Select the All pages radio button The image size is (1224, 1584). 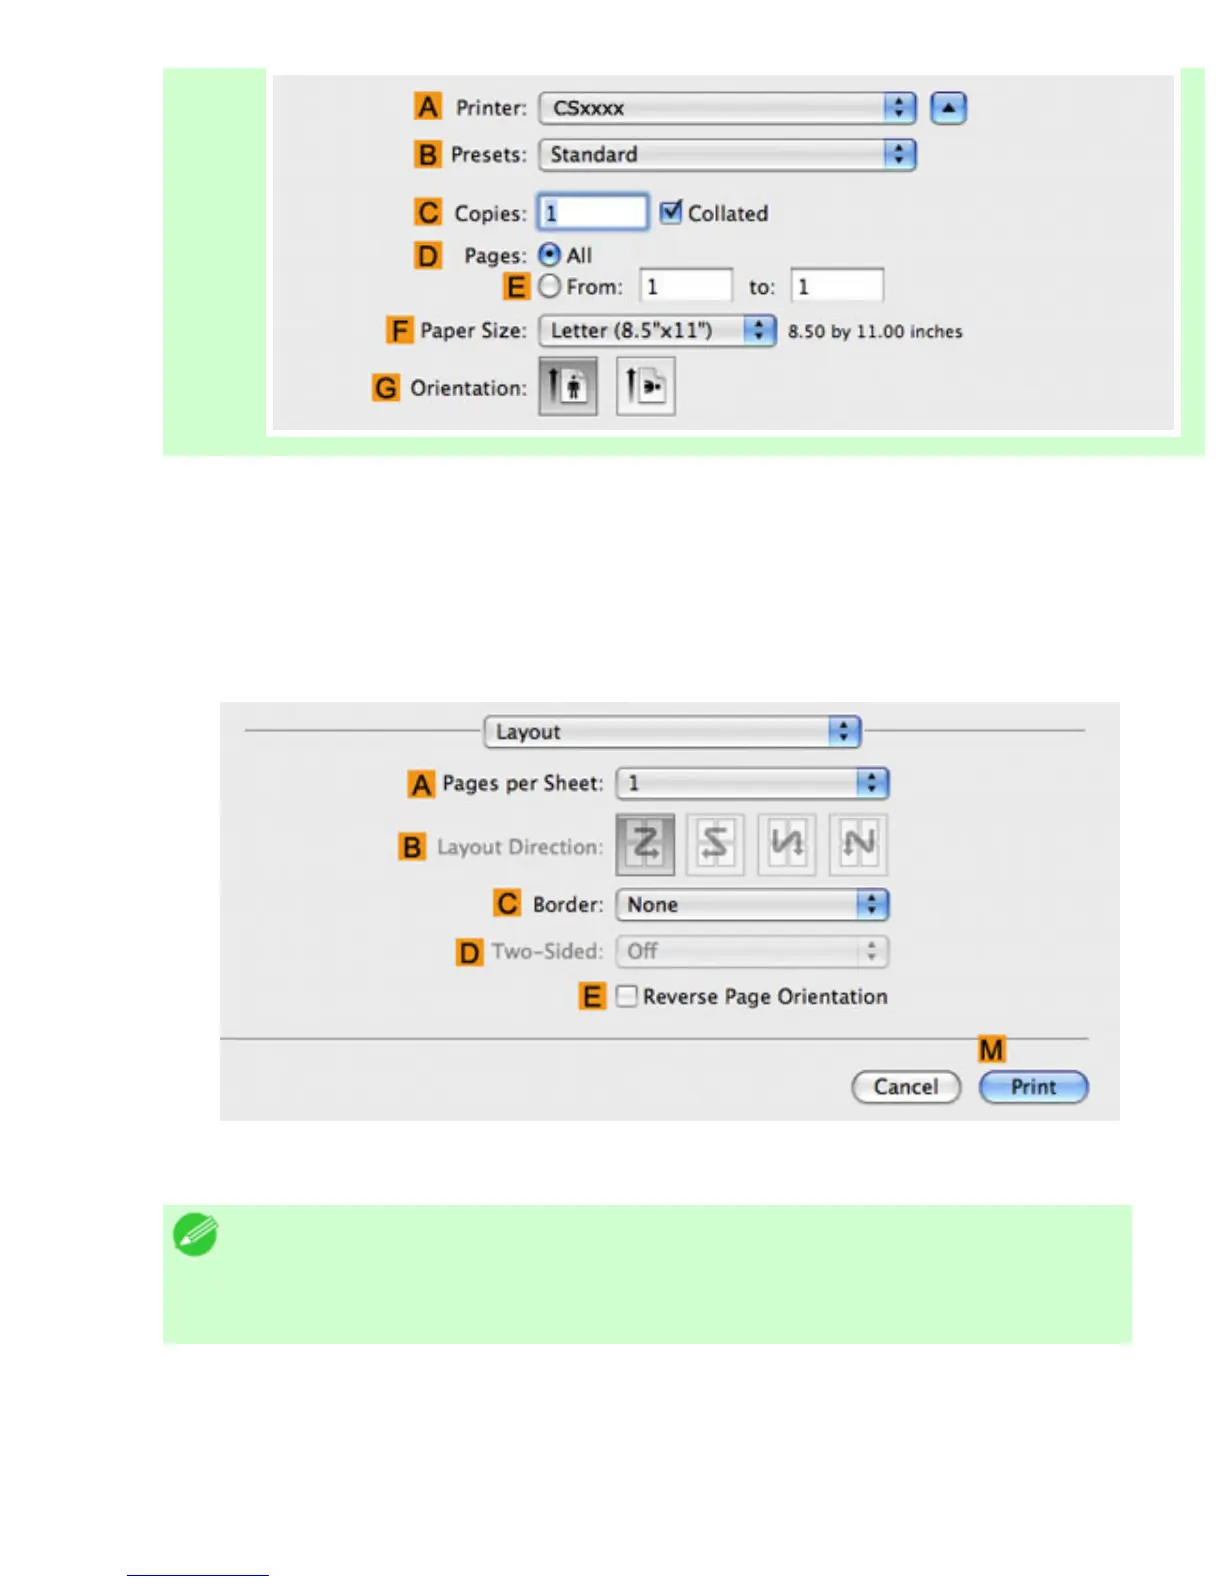(x=549, y=255)
